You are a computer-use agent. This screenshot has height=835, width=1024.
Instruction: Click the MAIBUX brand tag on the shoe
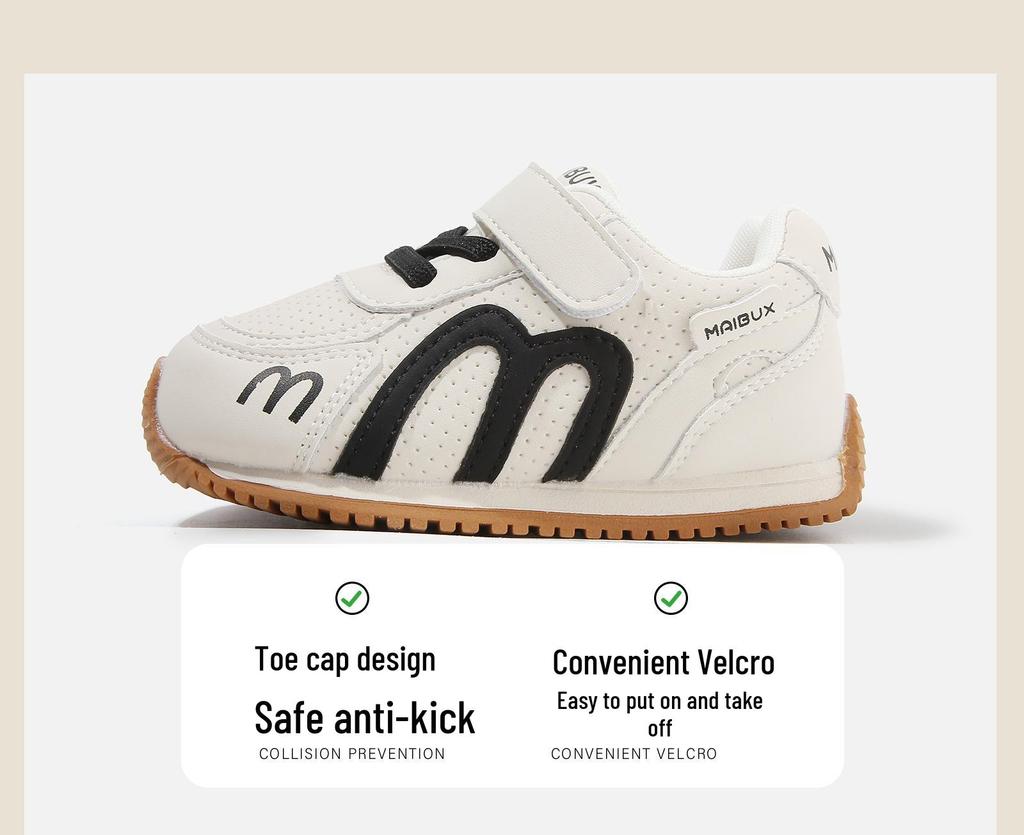coord(739,320)
